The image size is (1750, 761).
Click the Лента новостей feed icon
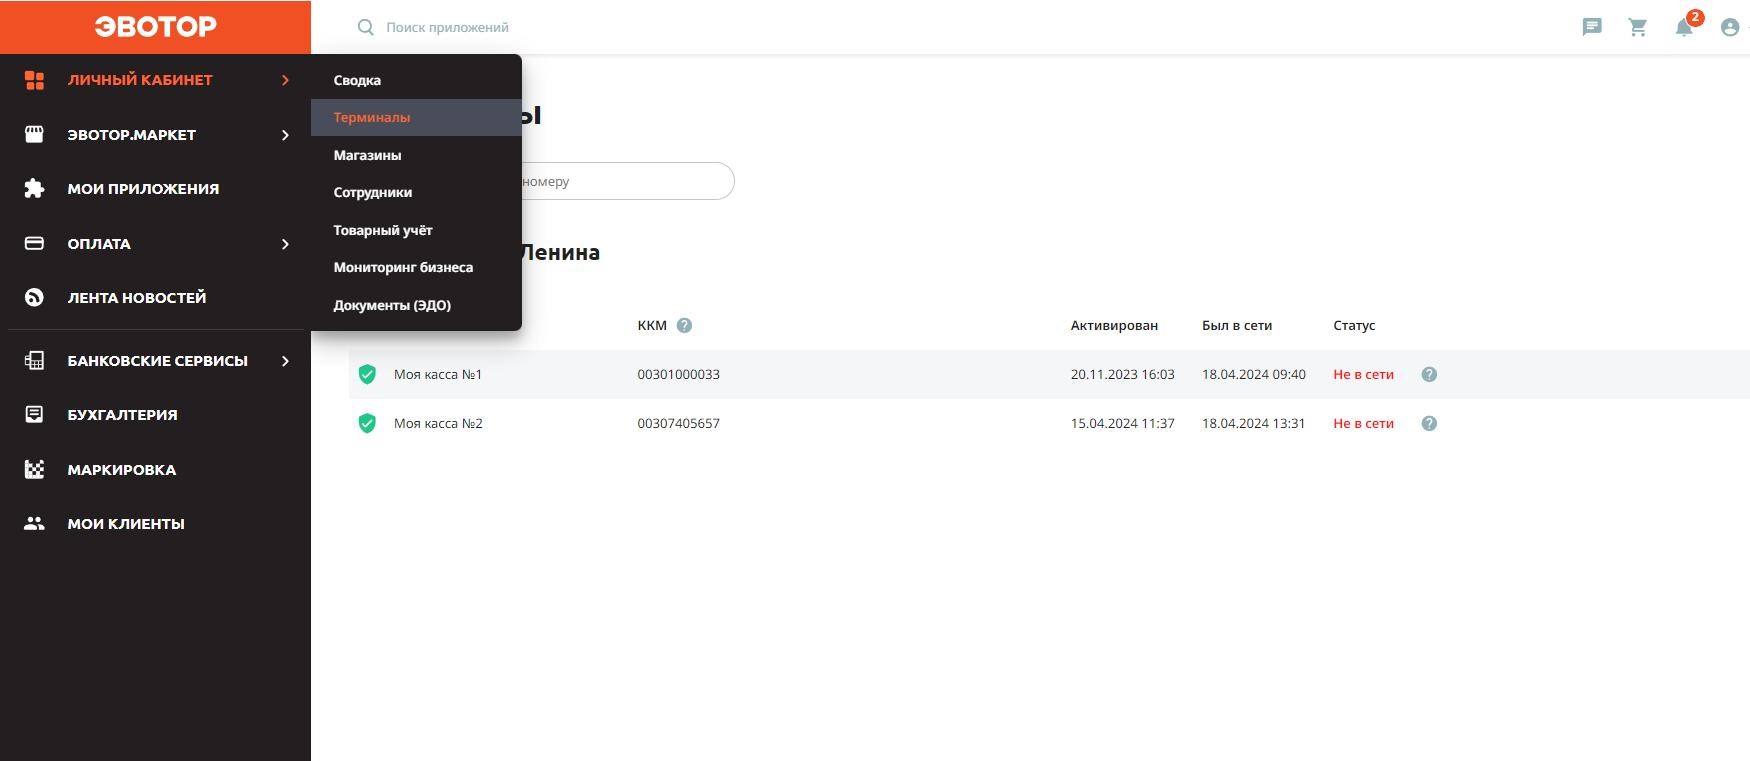[34, 297]
